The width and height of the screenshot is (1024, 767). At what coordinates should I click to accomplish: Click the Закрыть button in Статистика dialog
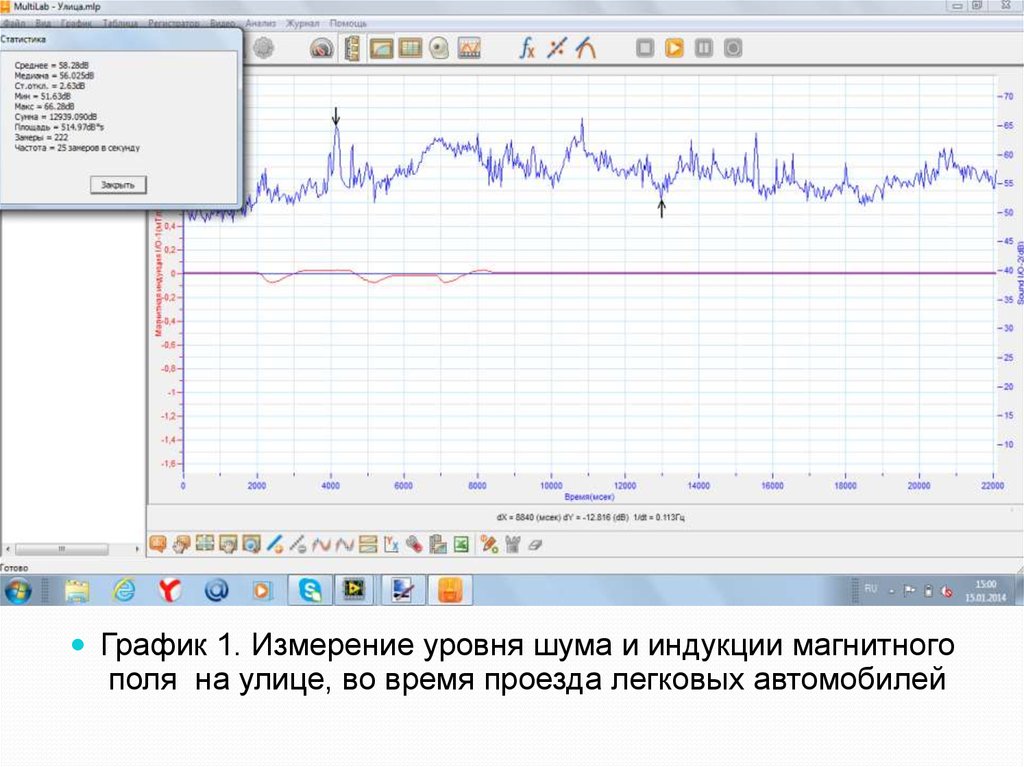119,185
